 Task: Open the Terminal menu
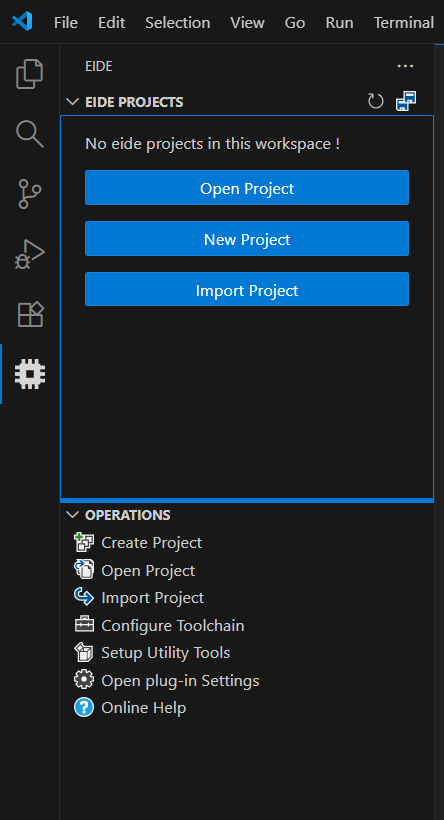tap(404, 22)
